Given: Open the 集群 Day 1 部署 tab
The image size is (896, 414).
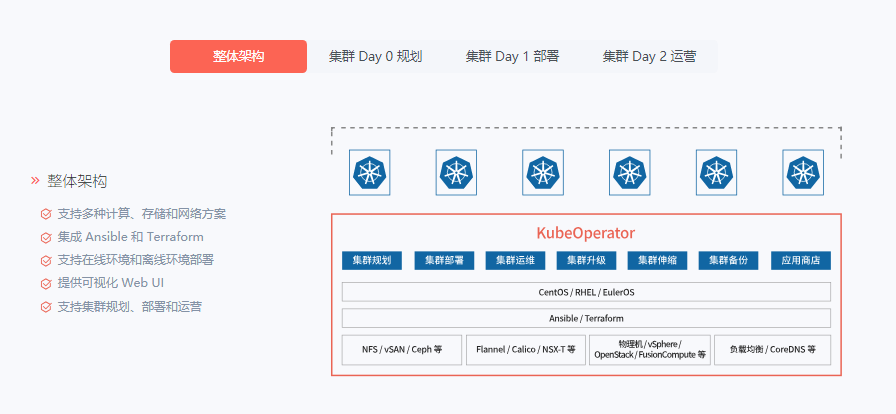Looking at the screenshot, I should pyautogui.click(x=512, y=57).
